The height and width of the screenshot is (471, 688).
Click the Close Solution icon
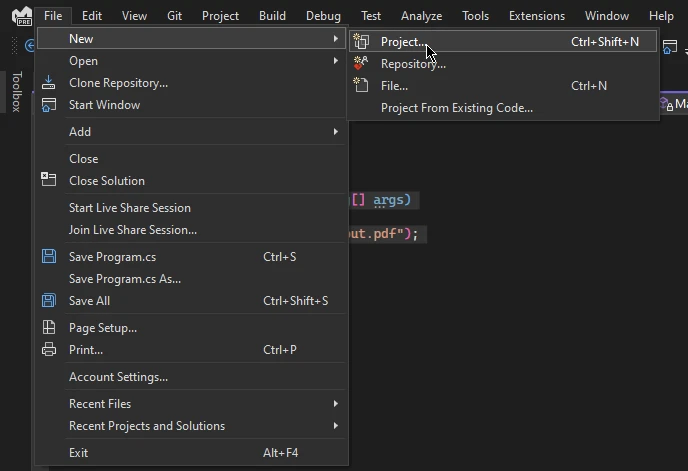(48, 181)
